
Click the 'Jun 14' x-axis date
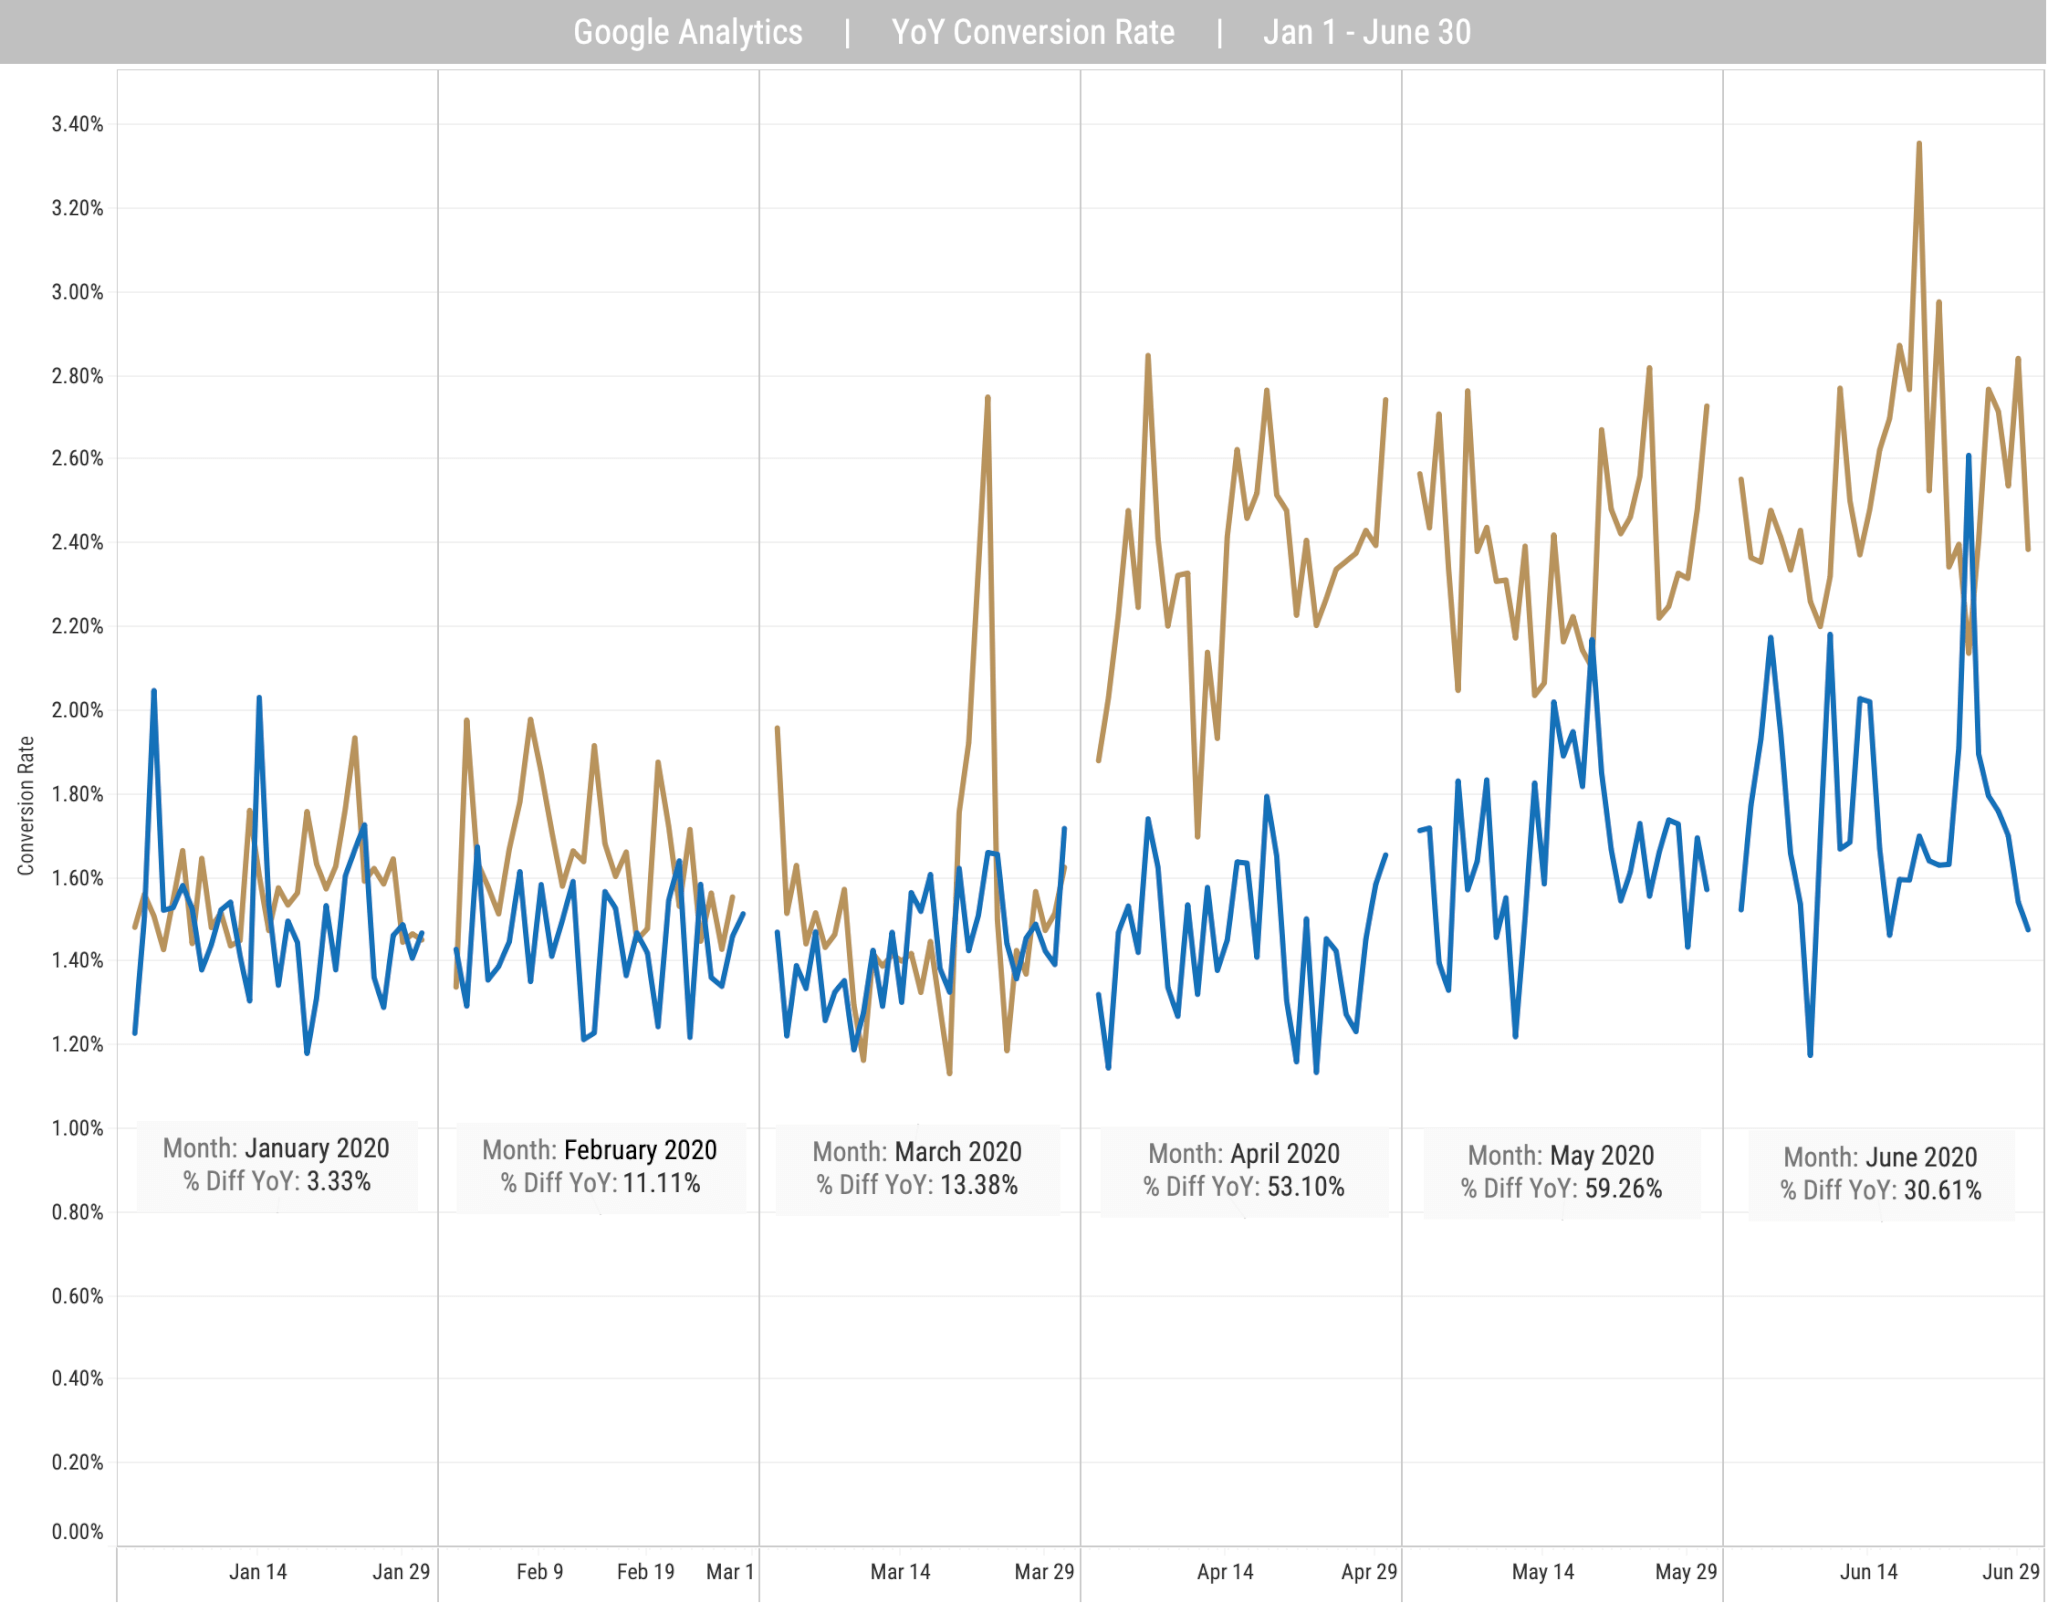pos(1869,1572)
